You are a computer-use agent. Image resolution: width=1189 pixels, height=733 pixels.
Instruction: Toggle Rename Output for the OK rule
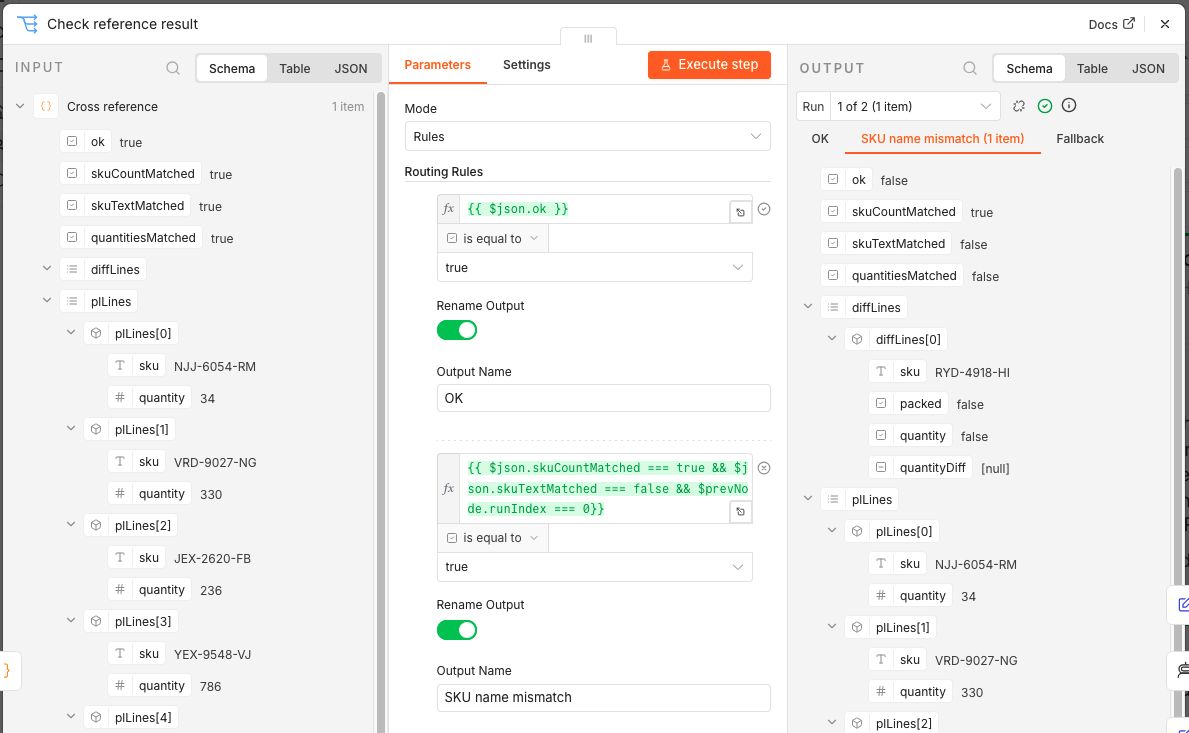[456, 330]
